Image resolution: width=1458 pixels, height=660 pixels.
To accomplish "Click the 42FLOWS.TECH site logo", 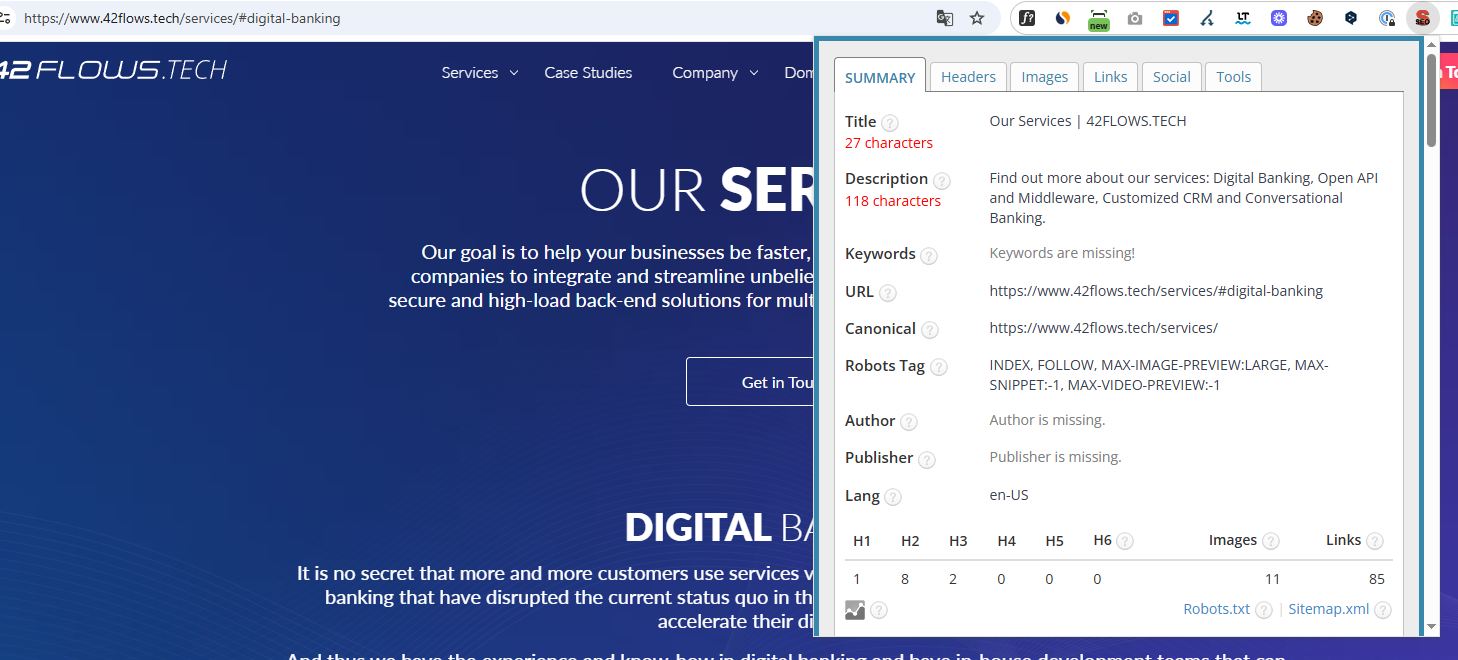I will pos(113,69).
